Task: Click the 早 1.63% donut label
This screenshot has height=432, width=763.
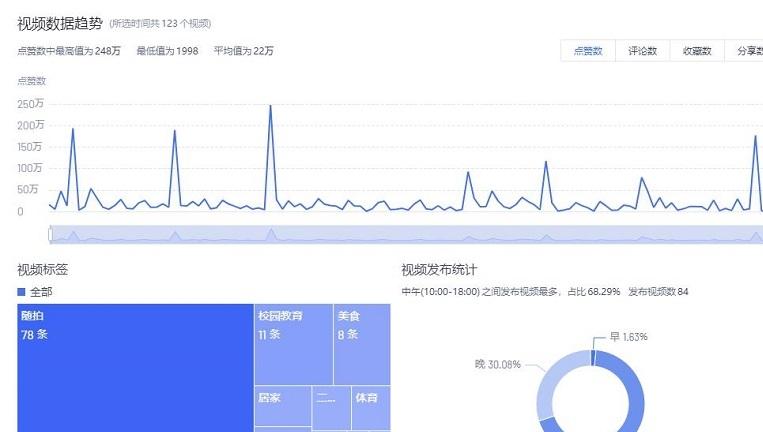Action: [x=628, y=337]
